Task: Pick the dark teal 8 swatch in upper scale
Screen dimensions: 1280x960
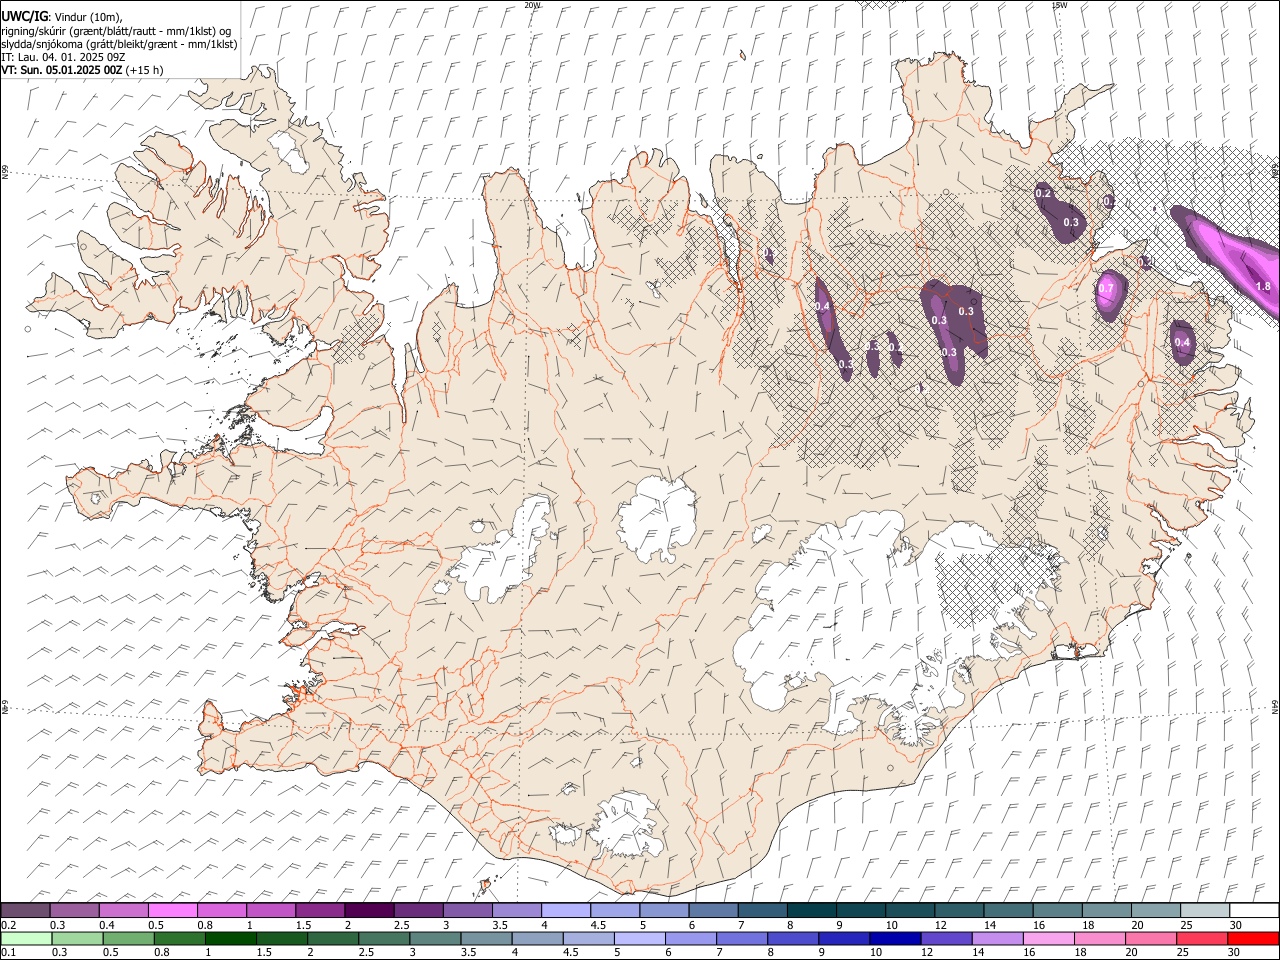Action: coord(812,910)
